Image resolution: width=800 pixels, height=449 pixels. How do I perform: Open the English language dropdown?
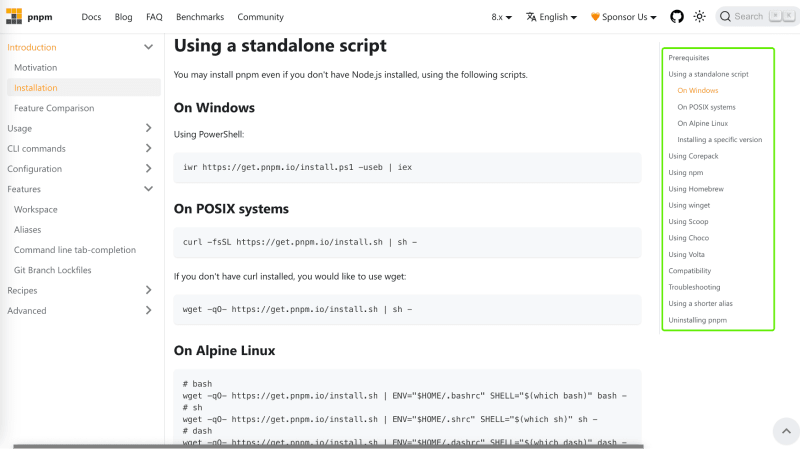click(551, 17)
